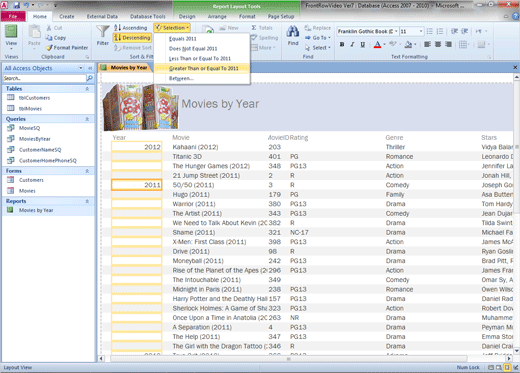Open the Selection filter dropdown
This screenshot has width=520, height=373.
point(172,28)
